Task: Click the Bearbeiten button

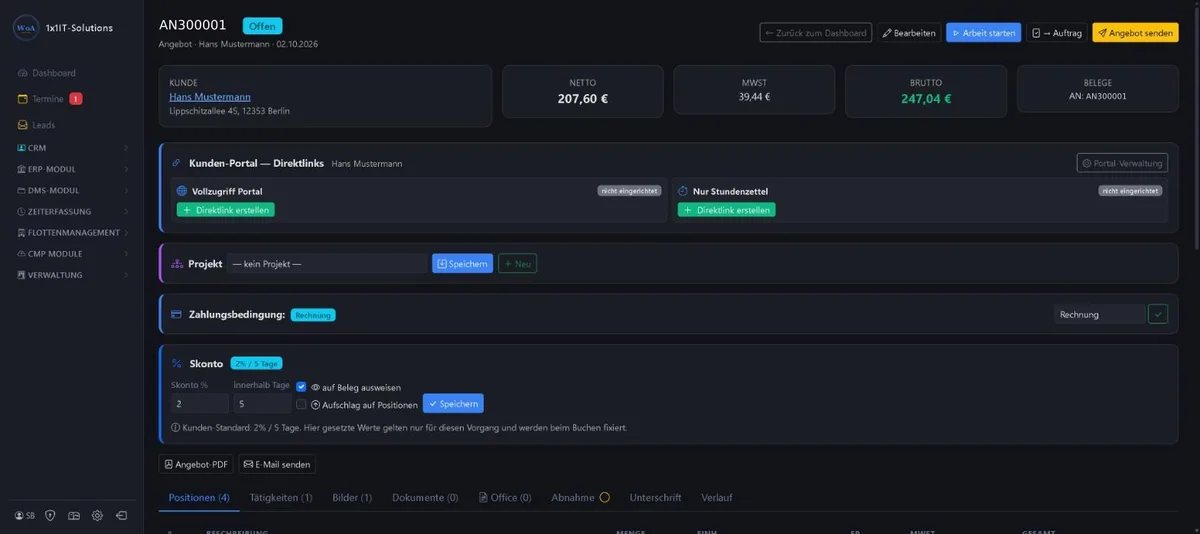Action: pyautogui.click(x=909, y=33)
